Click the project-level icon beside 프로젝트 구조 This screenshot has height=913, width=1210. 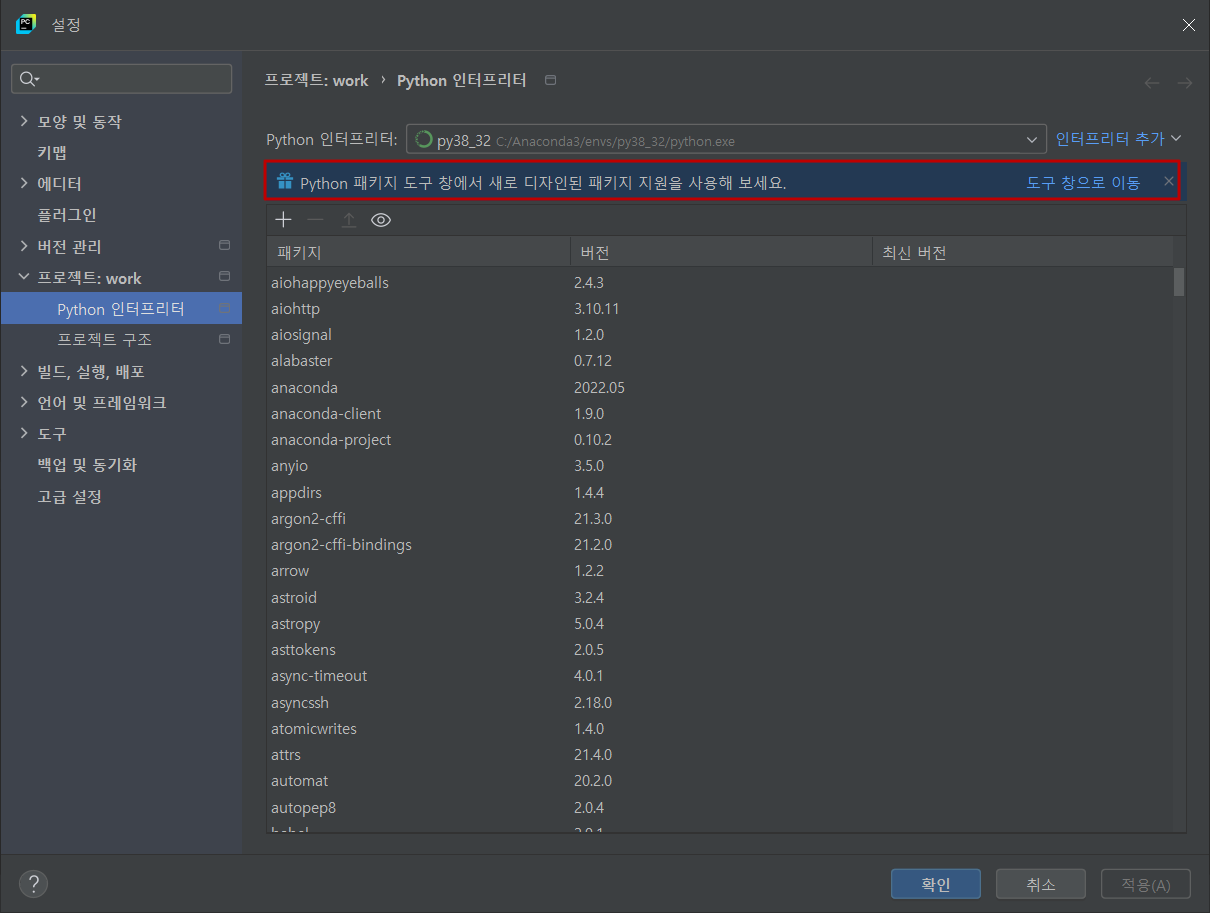(x=224, y=339)
